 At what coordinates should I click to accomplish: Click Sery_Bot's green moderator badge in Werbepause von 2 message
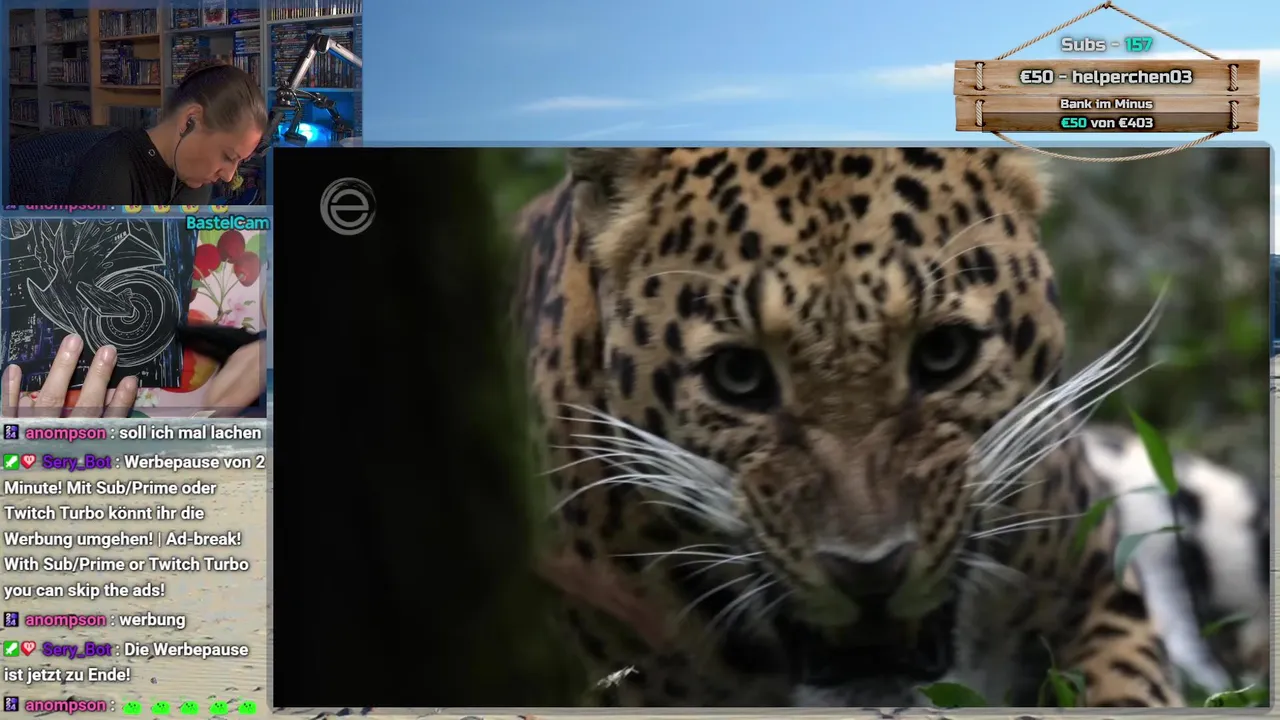11,462
